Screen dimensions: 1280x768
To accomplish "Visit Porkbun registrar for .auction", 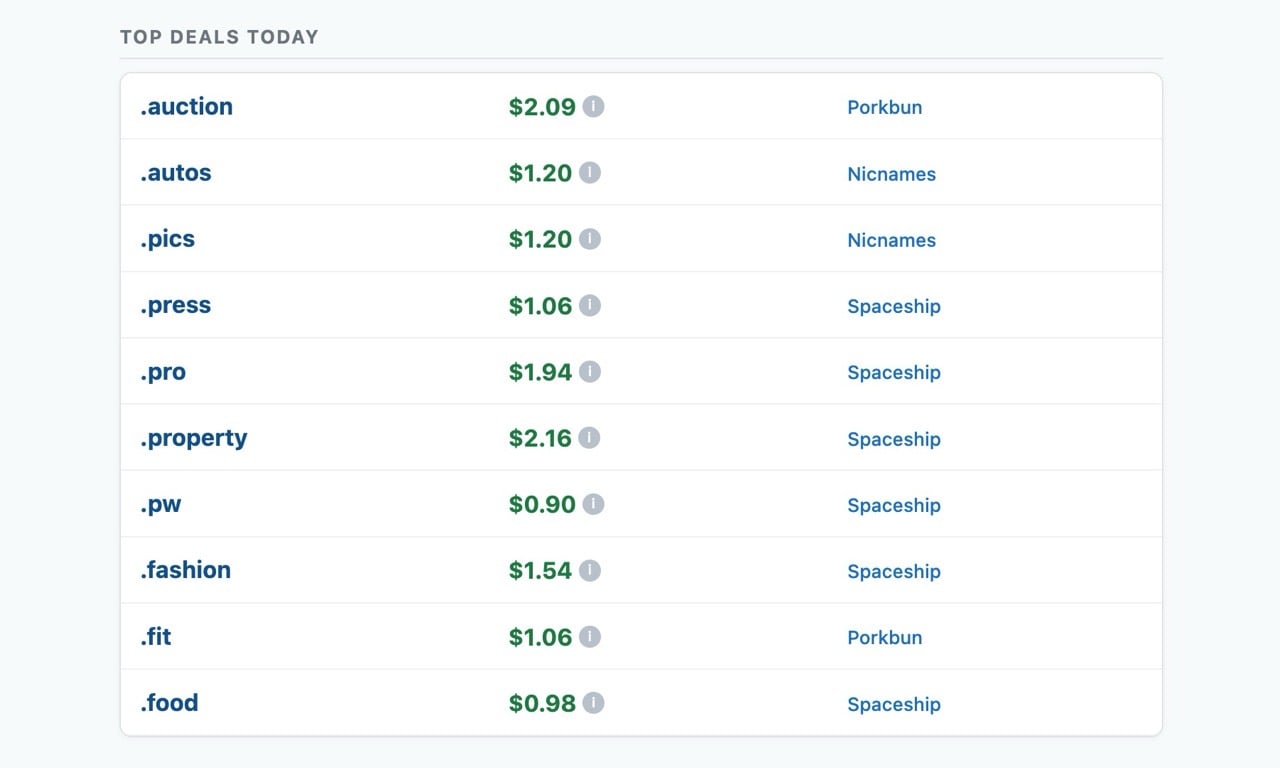I will tap(885, 107).
